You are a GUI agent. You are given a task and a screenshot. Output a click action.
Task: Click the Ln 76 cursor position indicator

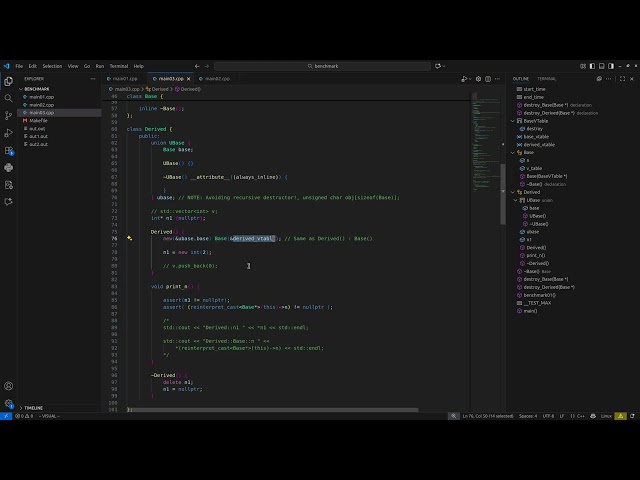(x=488, y=416)
